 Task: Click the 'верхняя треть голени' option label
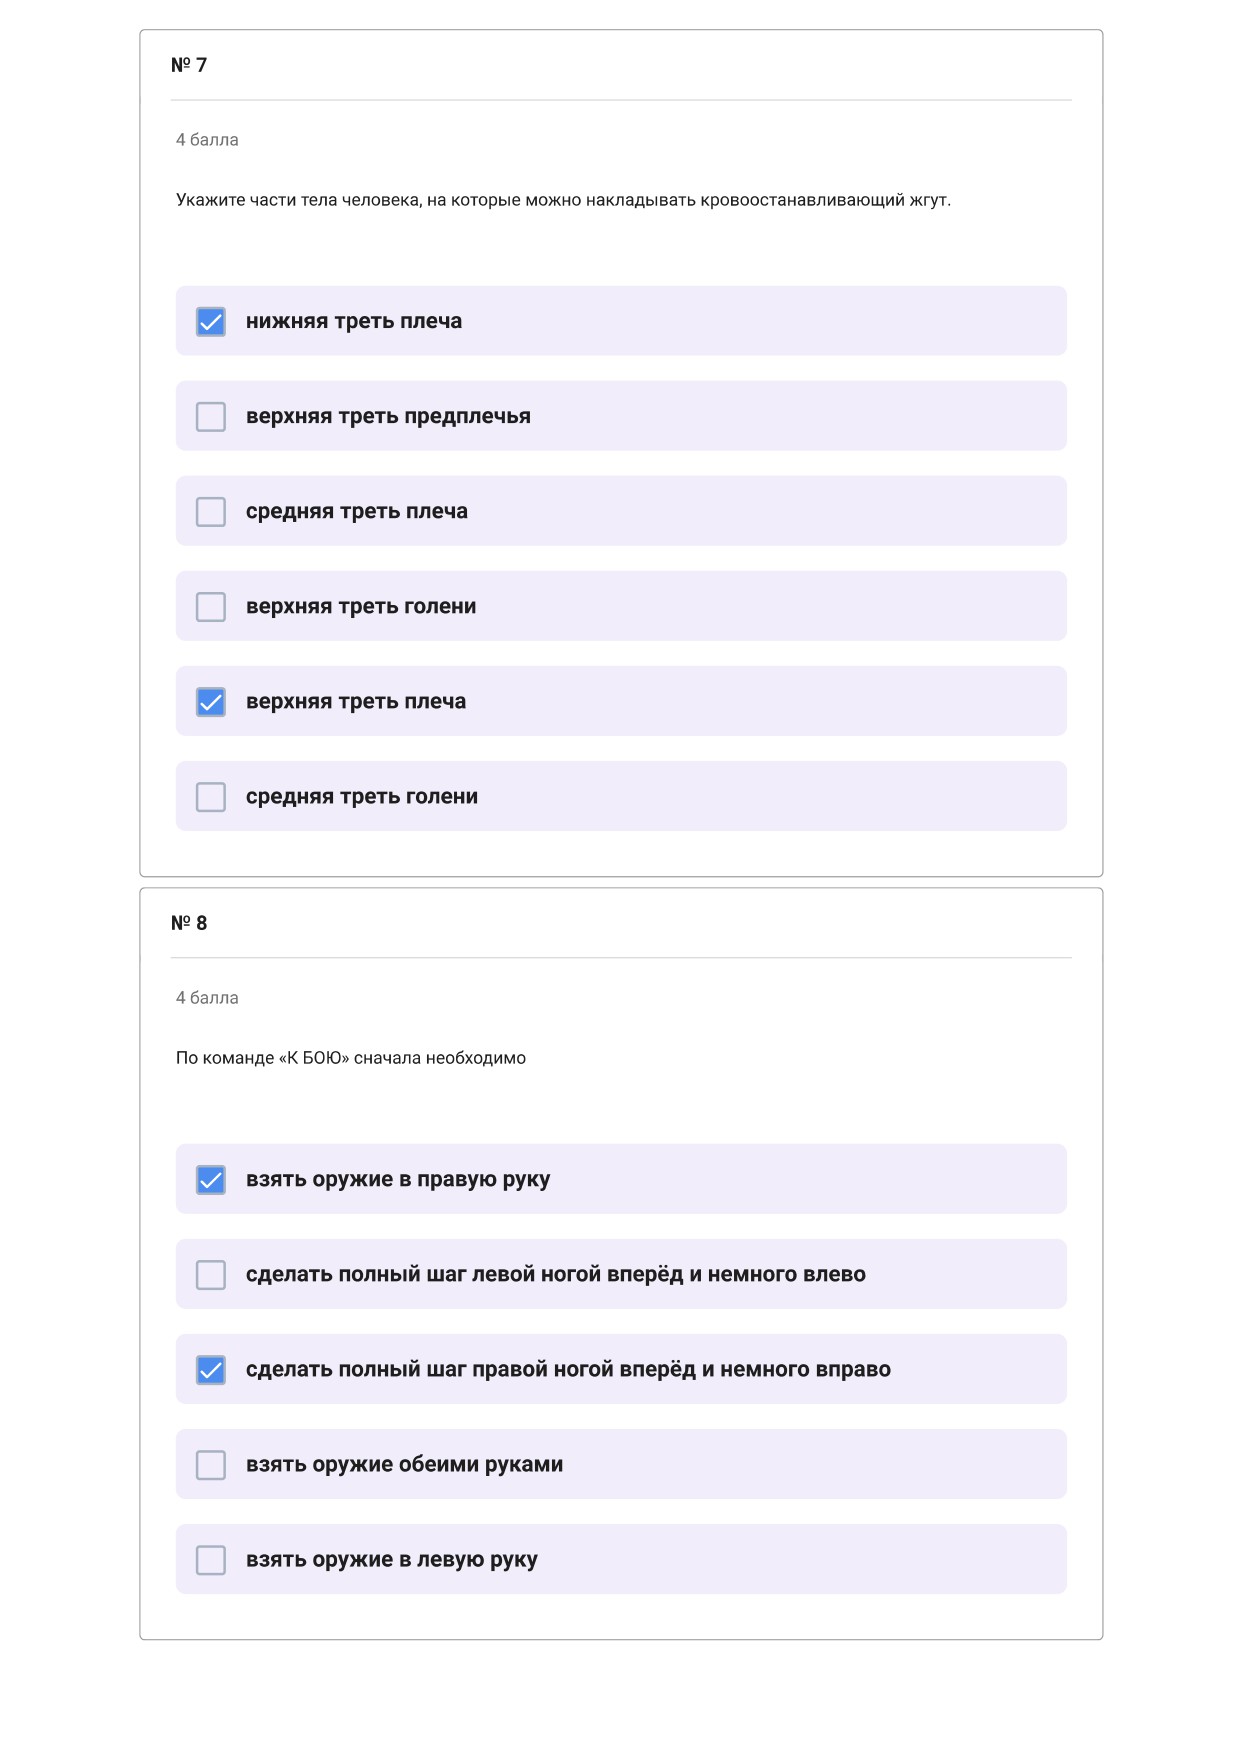click(361, 606)
